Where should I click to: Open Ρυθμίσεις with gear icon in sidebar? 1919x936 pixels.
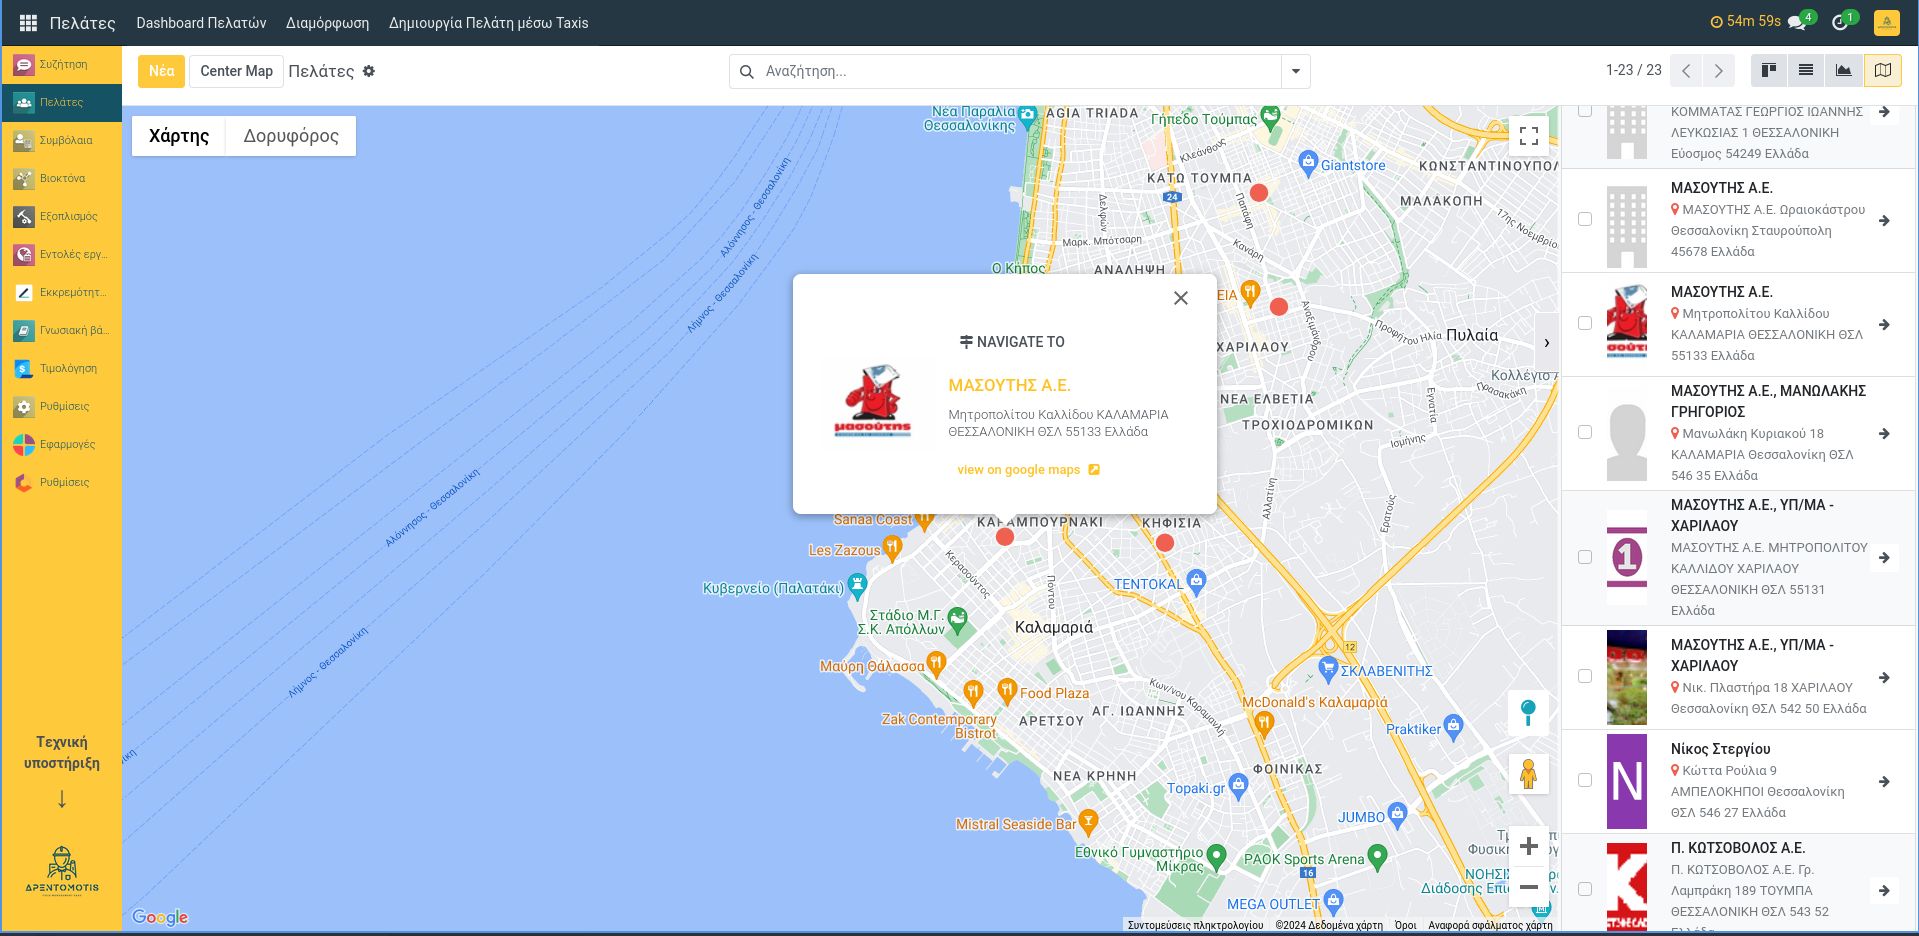click(62, 406)
